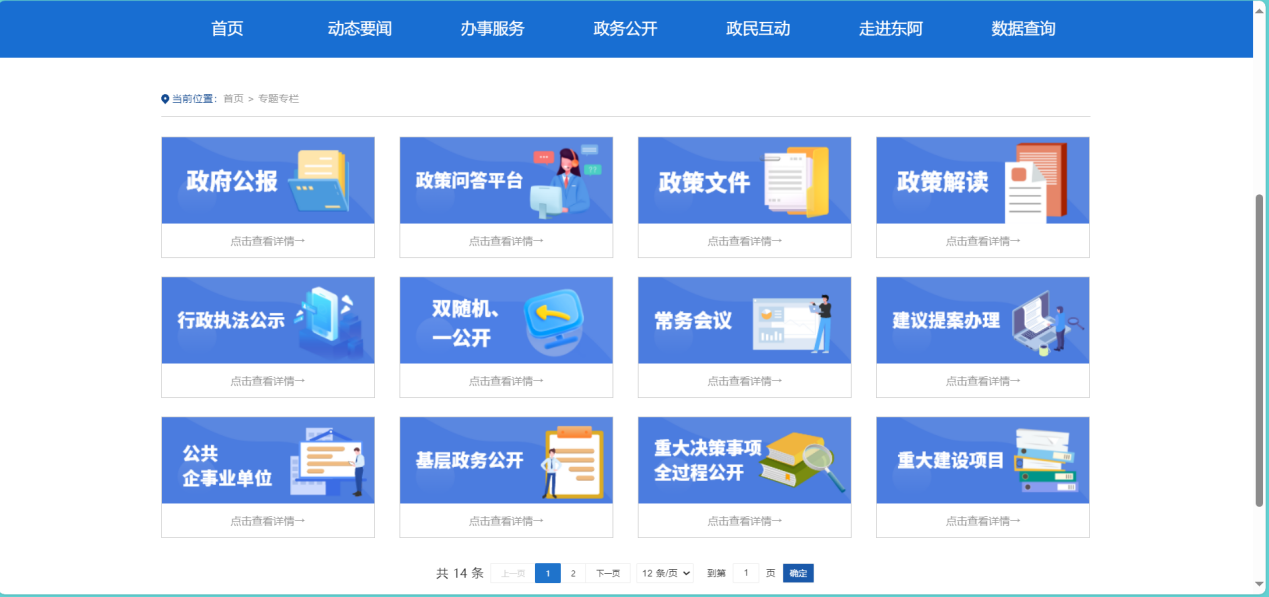Click the presenter chart icon on 常务会议
This screenshot has height=597, width=1269.
tap(792, 322)
